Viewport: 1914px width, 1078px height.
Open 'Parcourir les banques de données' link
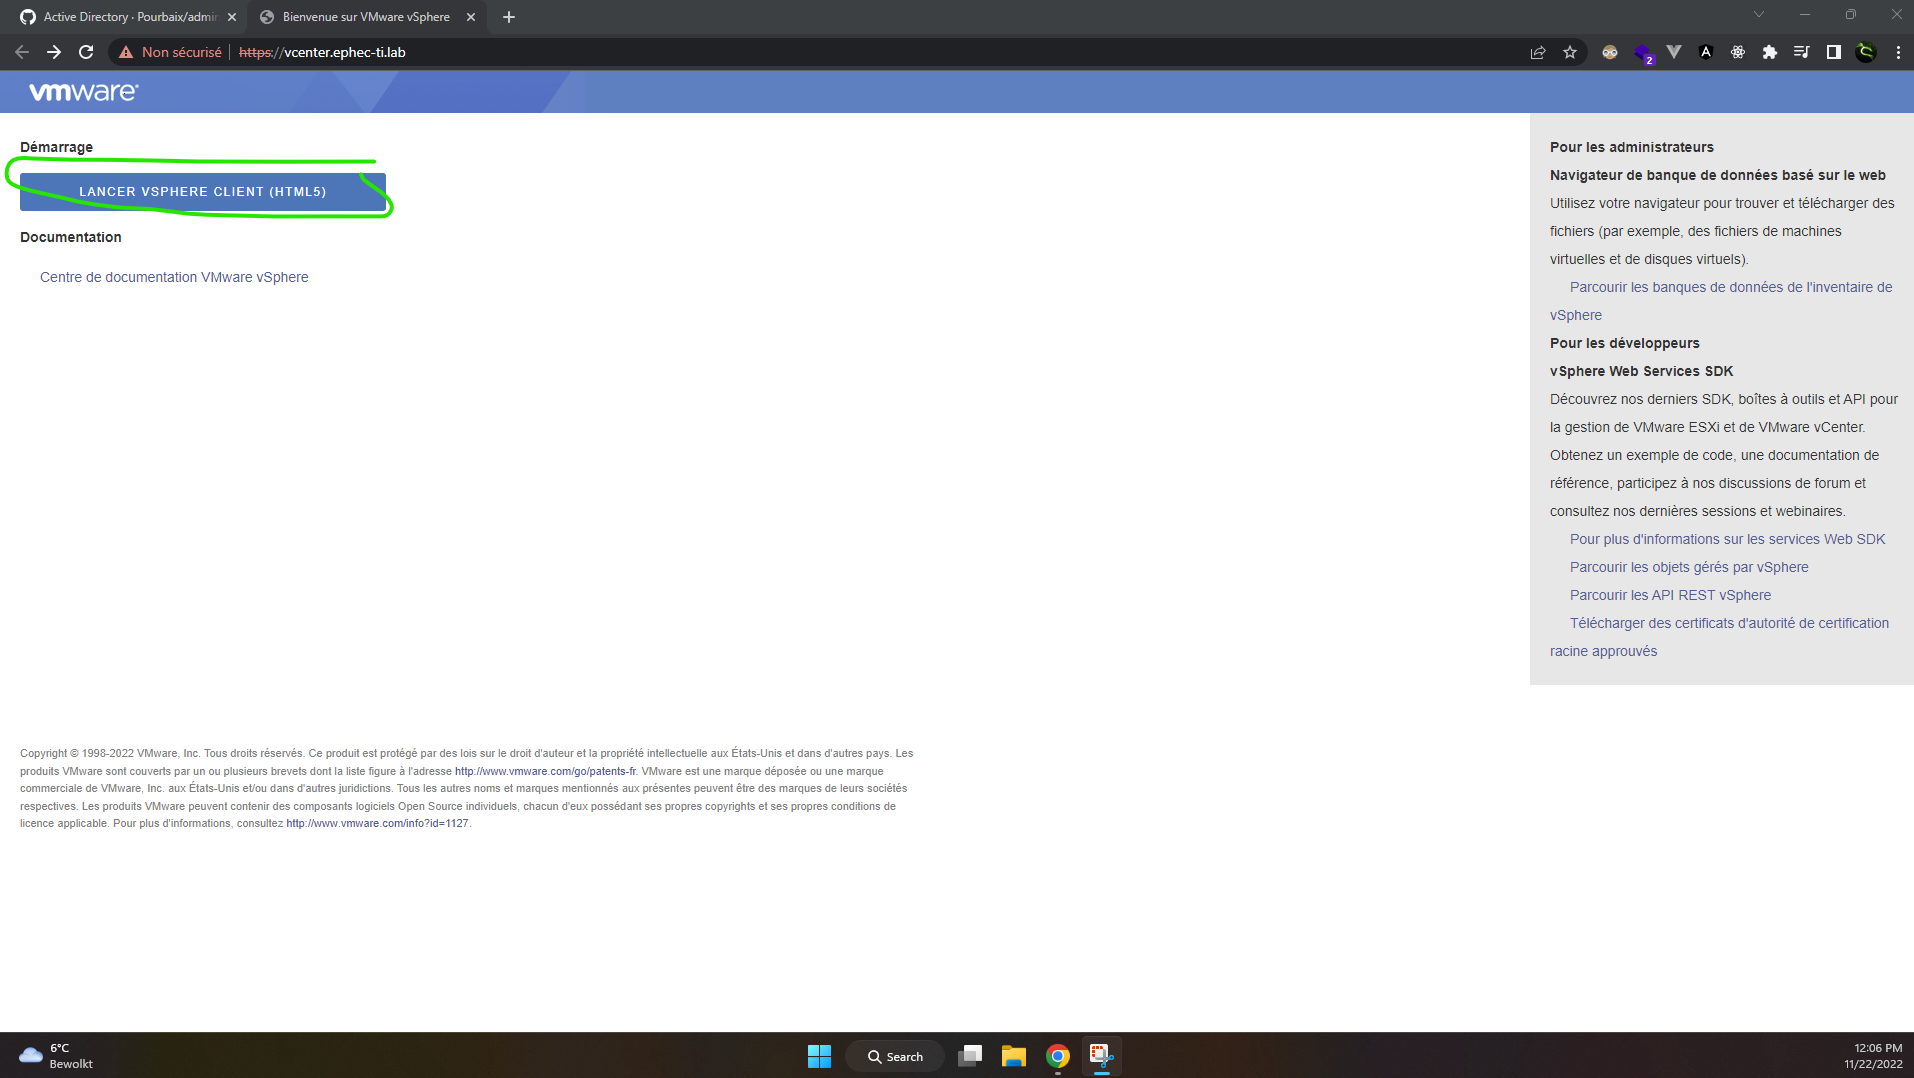click(1721, 301)
